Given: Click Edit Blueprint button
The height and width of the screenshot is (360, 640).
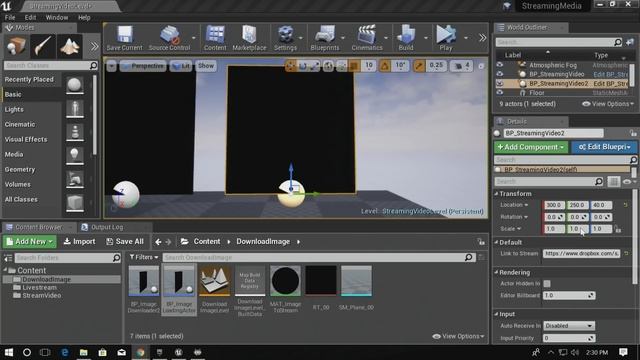Looking at the screenshot, I should click(604, 147).
